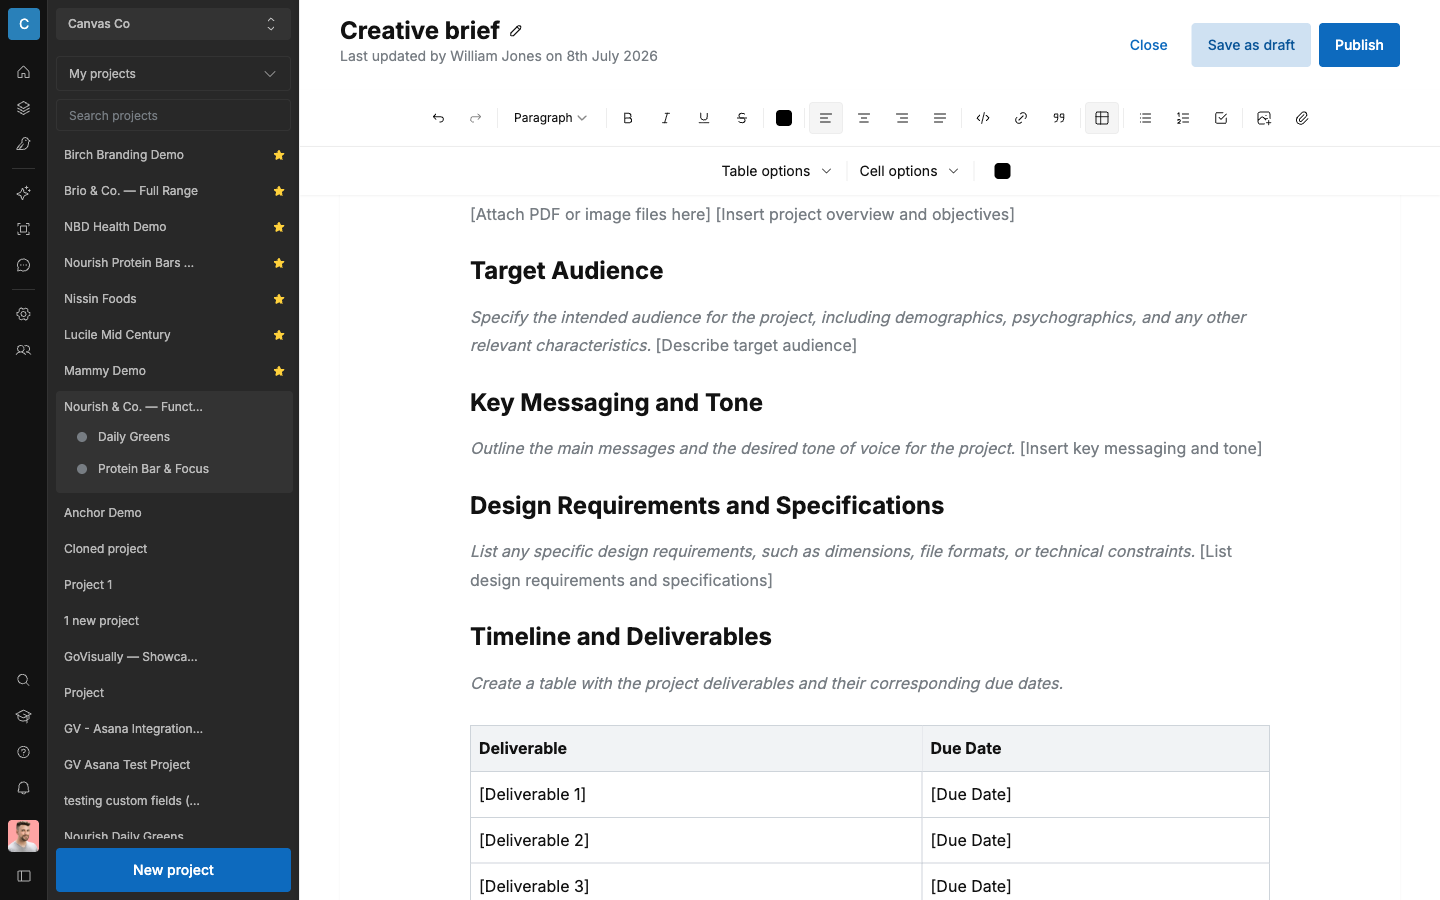Create a bulleted list
This screenshot has width=1440, height=900.
coord(1145,118)
